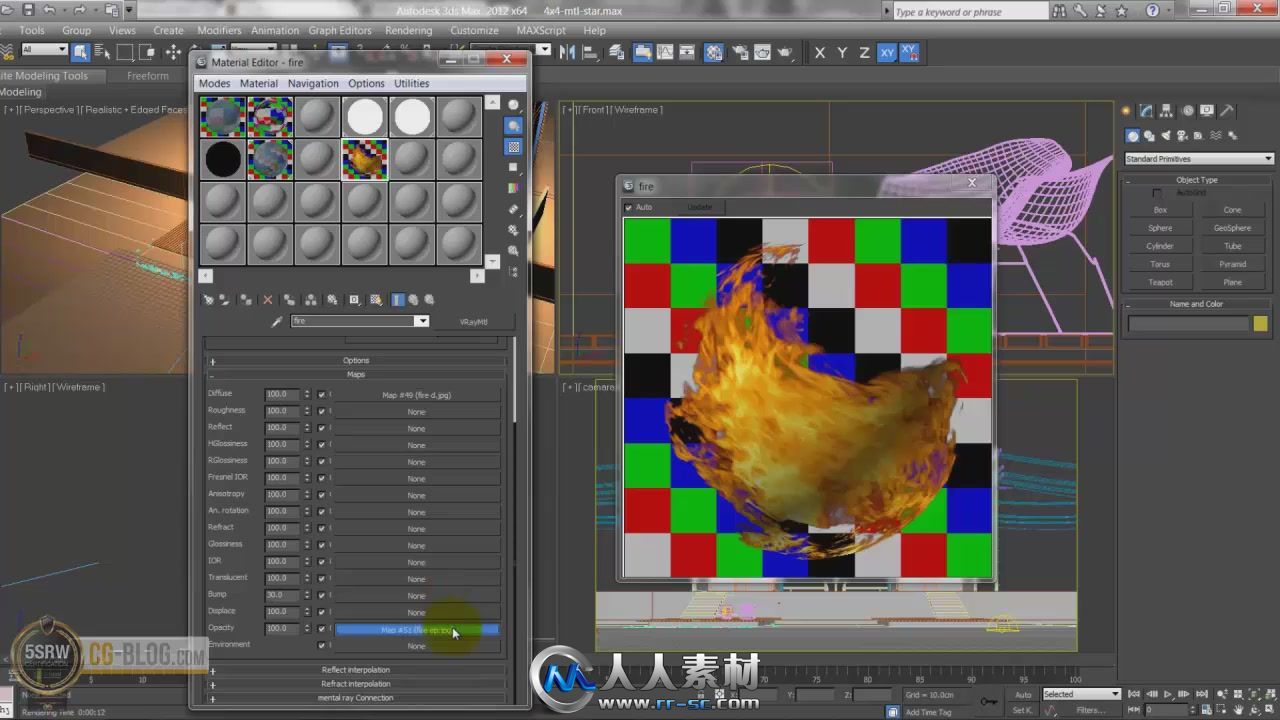Collapse the Object Type rollout
The height and width of the screenshot is (720, 1280).
pos(1197,180)
